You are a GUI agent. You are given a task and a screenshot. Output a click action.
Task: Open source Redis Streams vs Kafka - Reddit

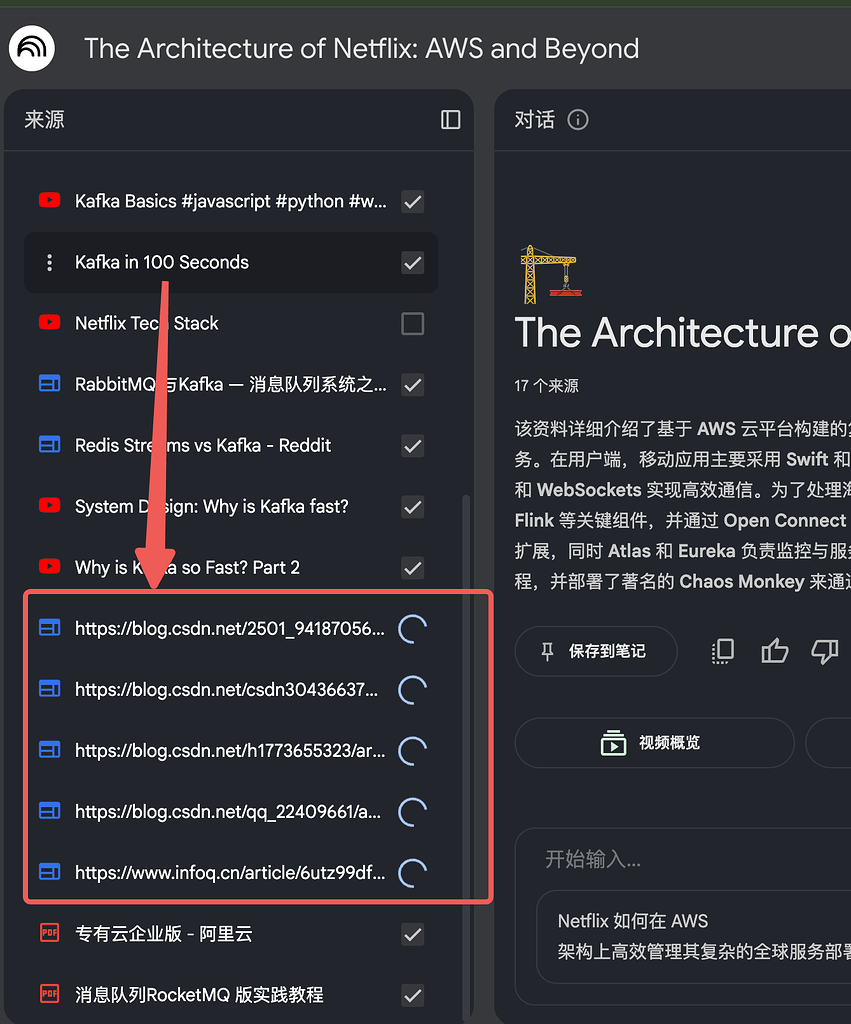pyautogui.click(x=203, y=445)
